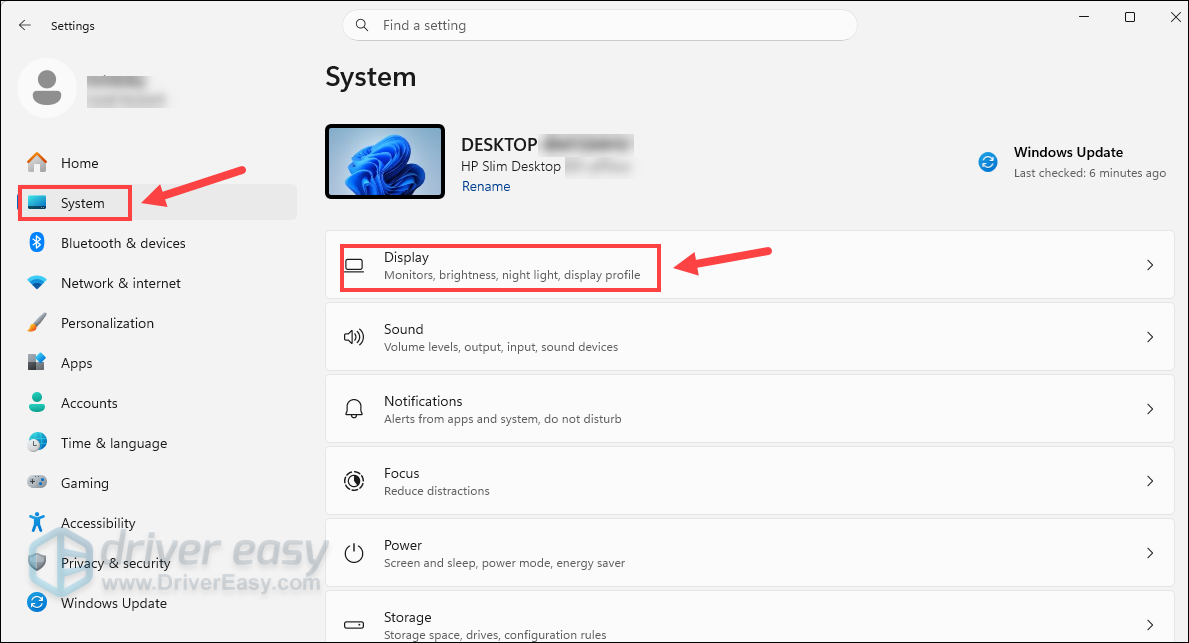This screenshot has height=643, width=1189.
Task: Open Personalization section
Action: coord(107,323)
